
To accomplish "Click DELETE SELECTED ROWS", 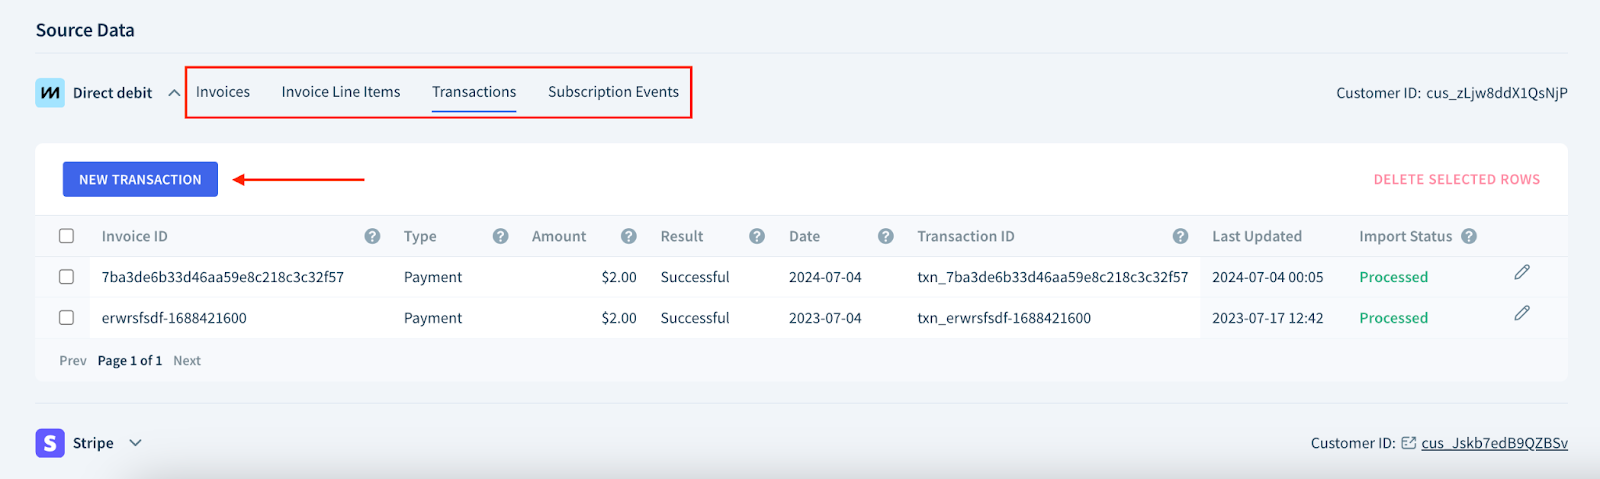I will pos(1457,180).
